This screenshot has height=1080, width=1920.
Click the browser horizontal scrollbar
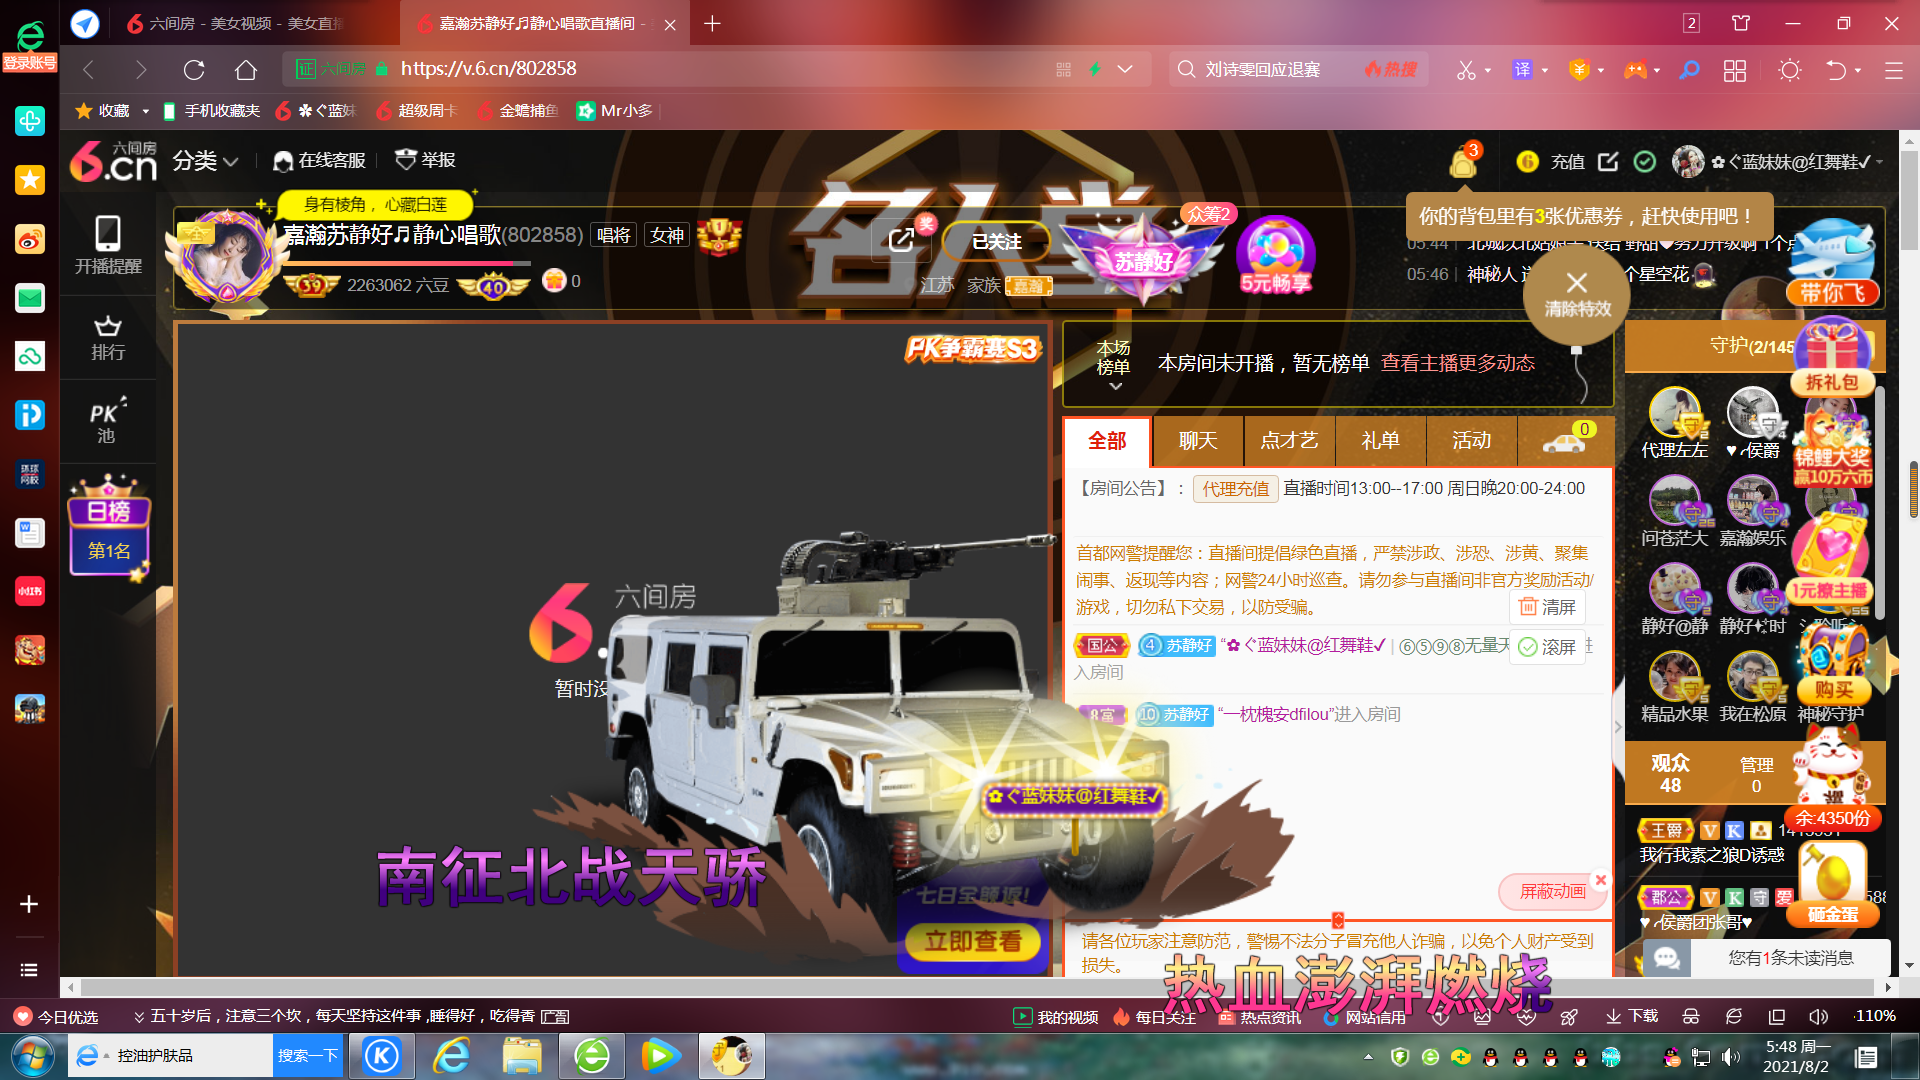coord(978,987)
